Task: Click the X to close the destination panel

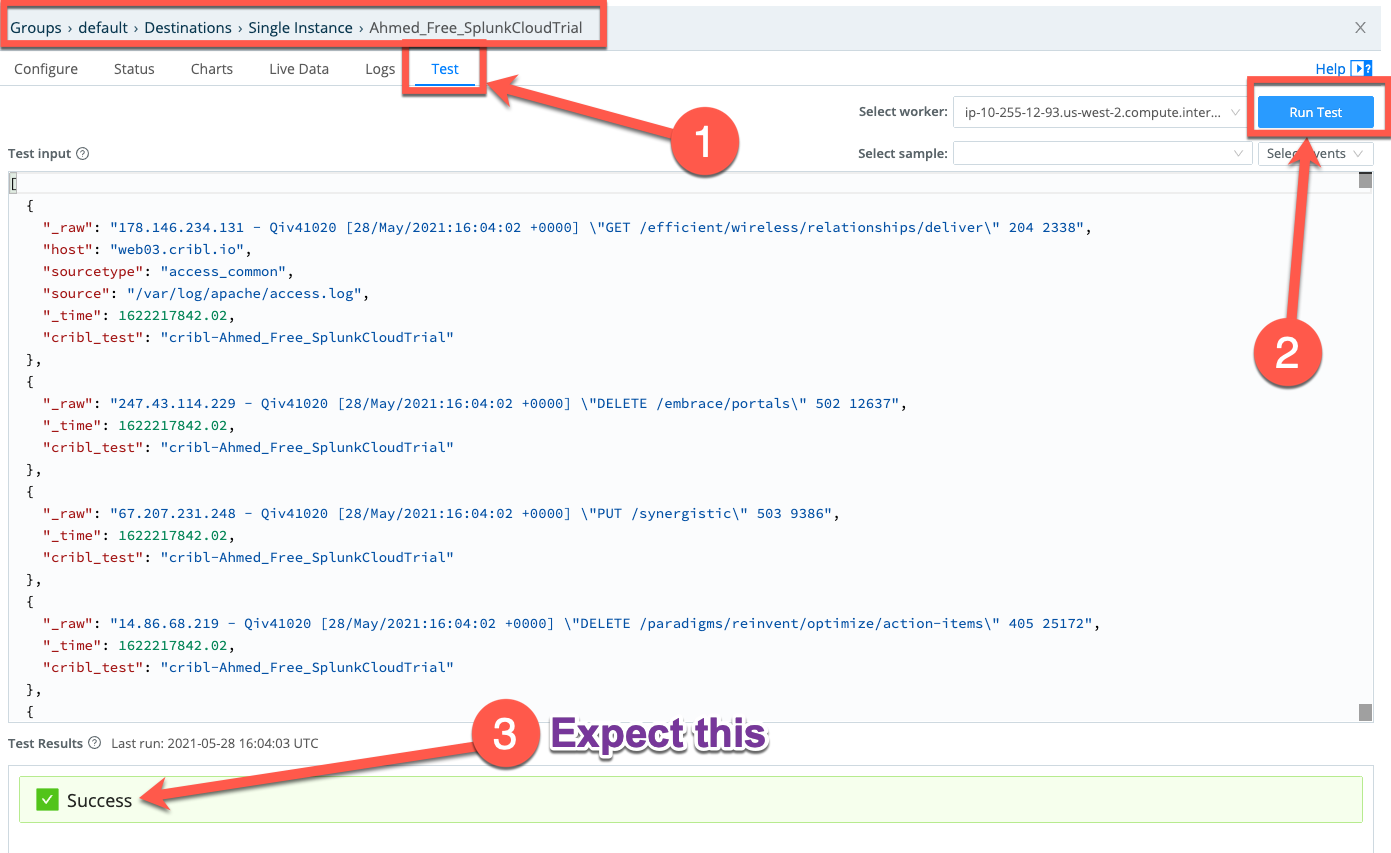Action: [x=1360, y=27]
